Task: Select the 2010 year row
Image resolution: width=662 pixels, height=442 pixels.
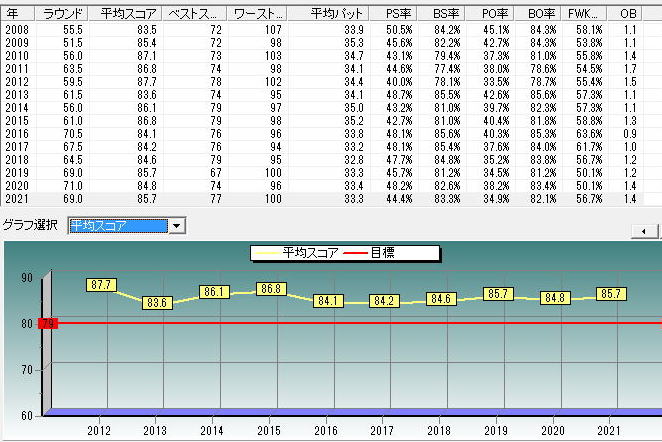Action: 321,56
